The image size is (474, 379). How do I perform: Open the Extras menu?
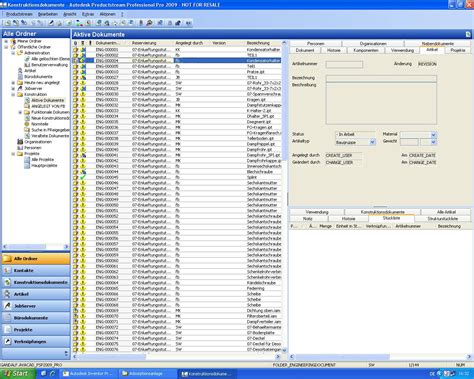tap(88, 14)
